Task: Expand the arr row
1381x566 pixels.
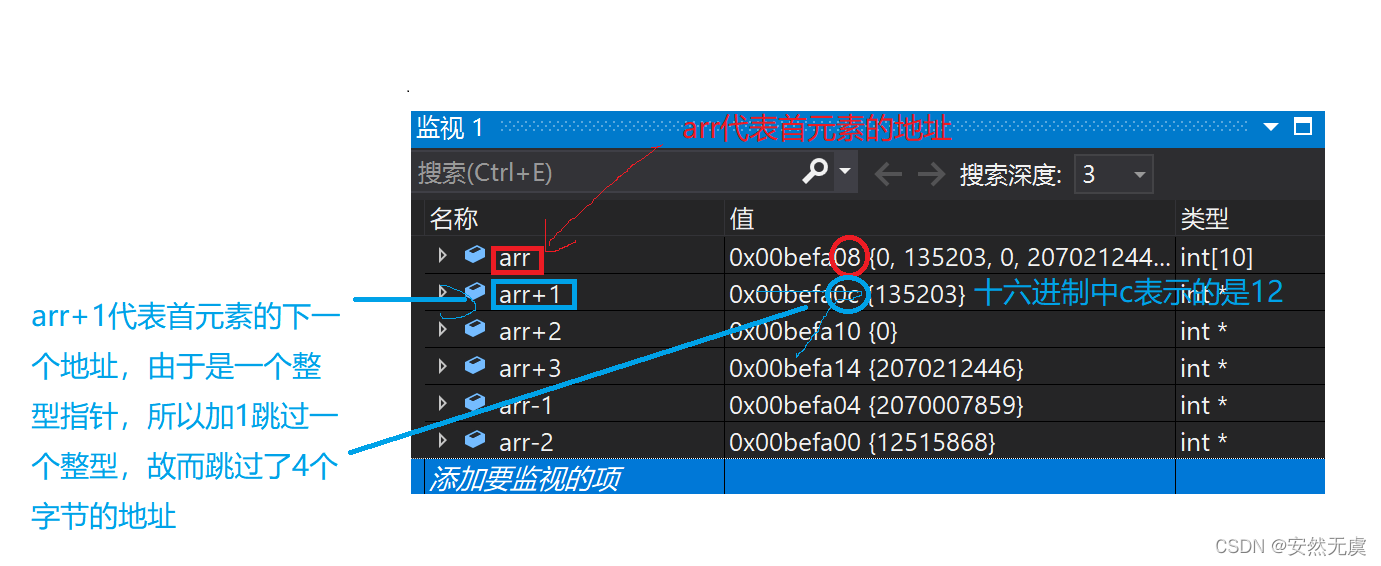Action: tap(442, 256)
